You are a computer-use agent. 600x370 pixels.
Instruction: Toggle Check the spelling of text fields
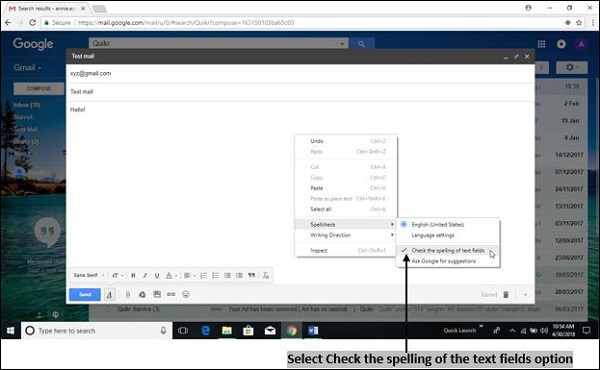(448, 251)
